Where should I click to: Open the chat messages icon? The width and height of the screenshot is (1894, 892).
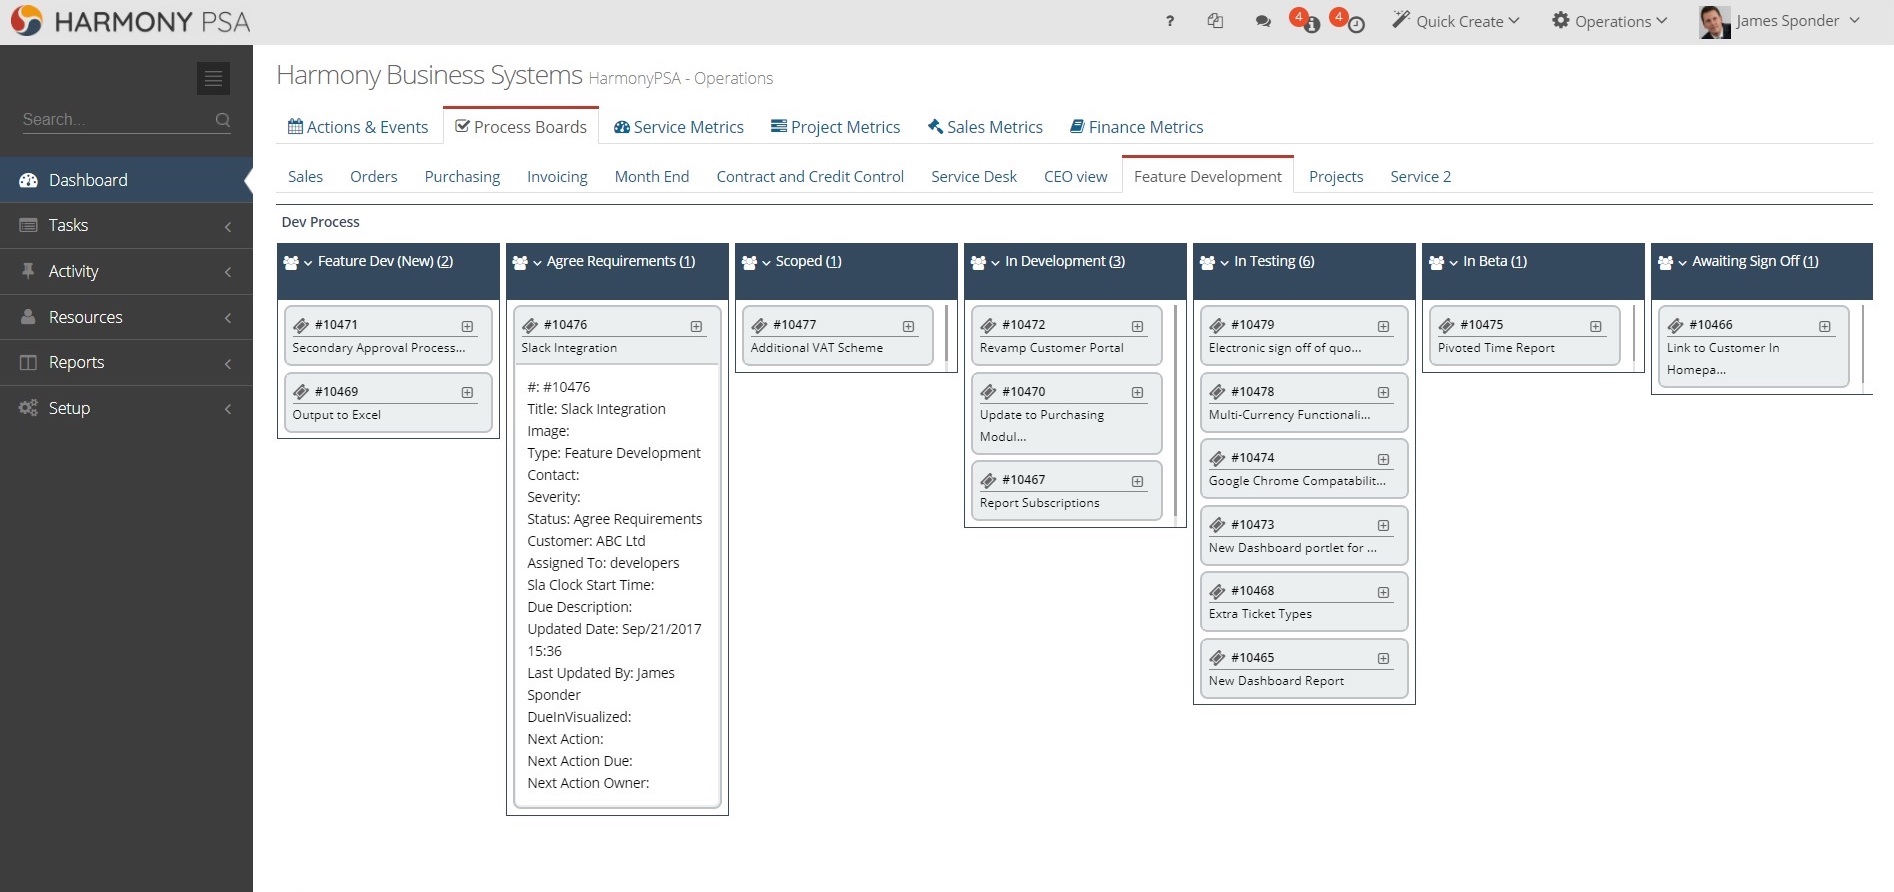[1263, 21]
